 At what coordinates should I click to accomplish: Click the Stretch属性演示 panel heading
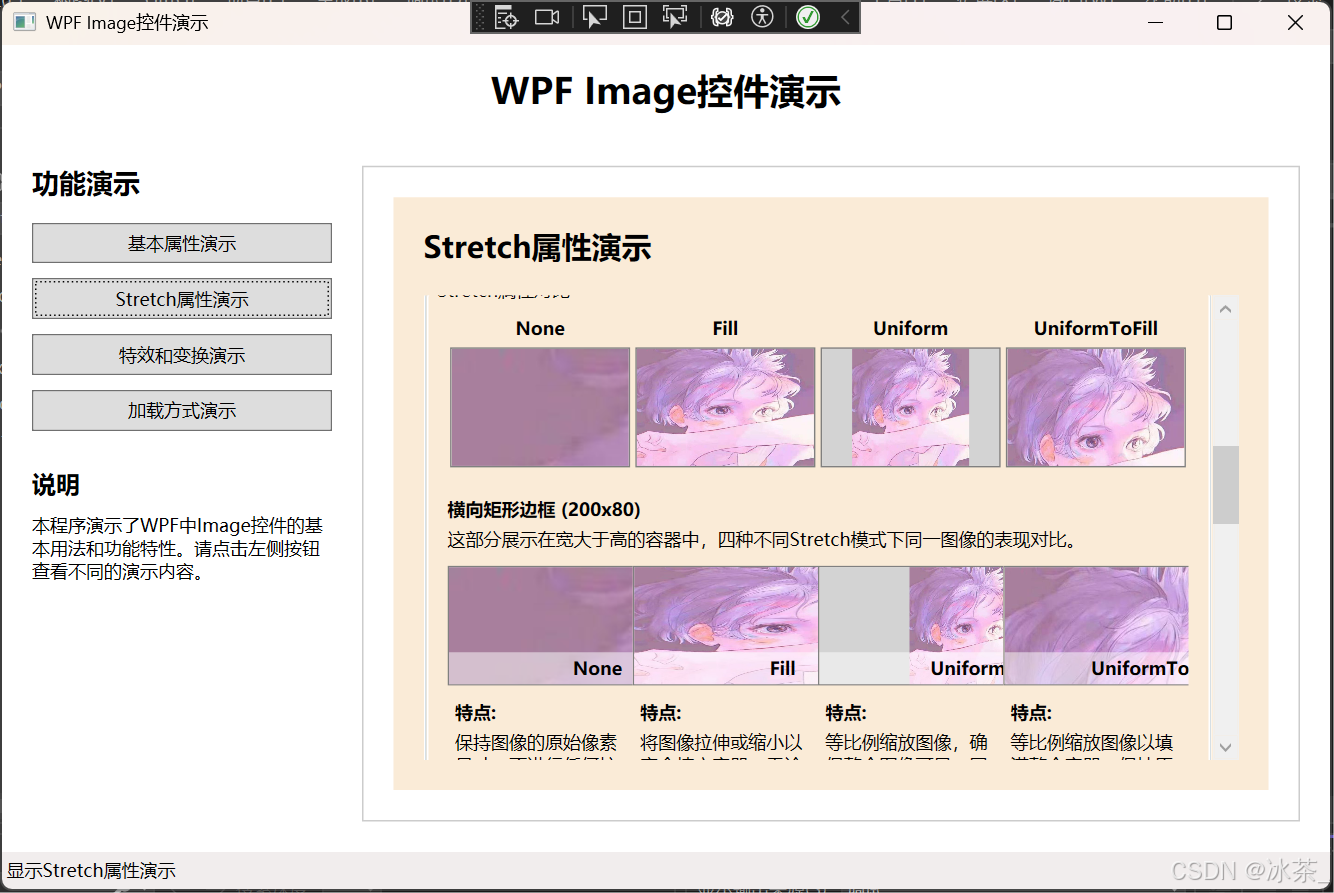point(537,247)
